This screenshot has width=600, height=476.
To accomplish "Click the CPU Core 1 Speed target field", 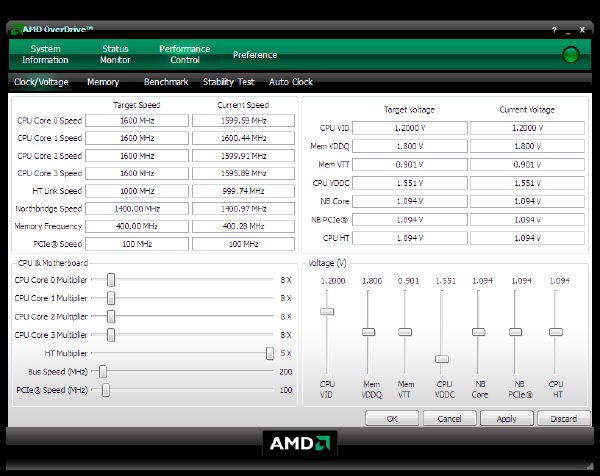I will (137, 138).
